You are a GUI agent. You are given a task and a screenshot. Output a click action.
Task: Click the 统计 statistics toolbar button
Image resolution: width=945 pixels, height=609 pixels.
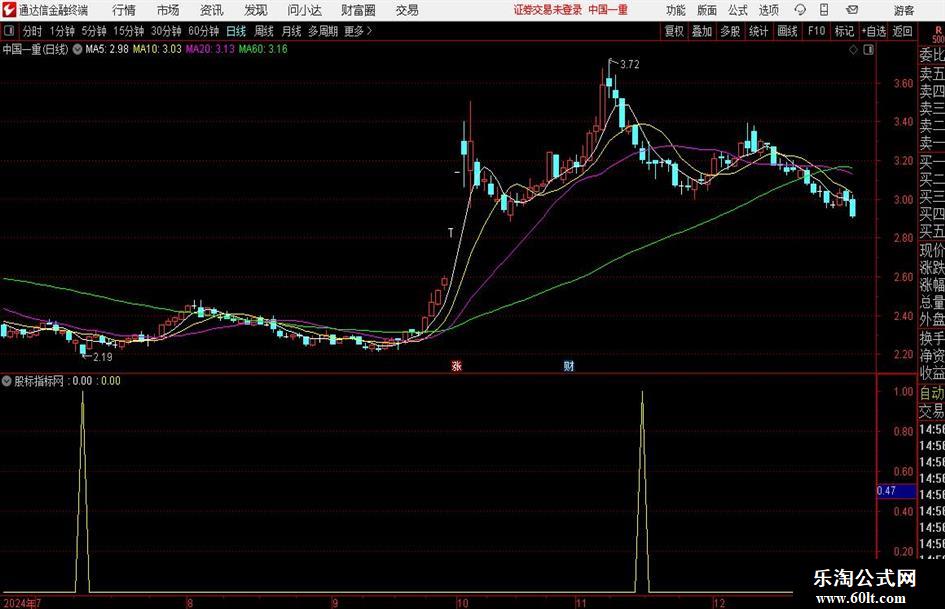point(758,31)
